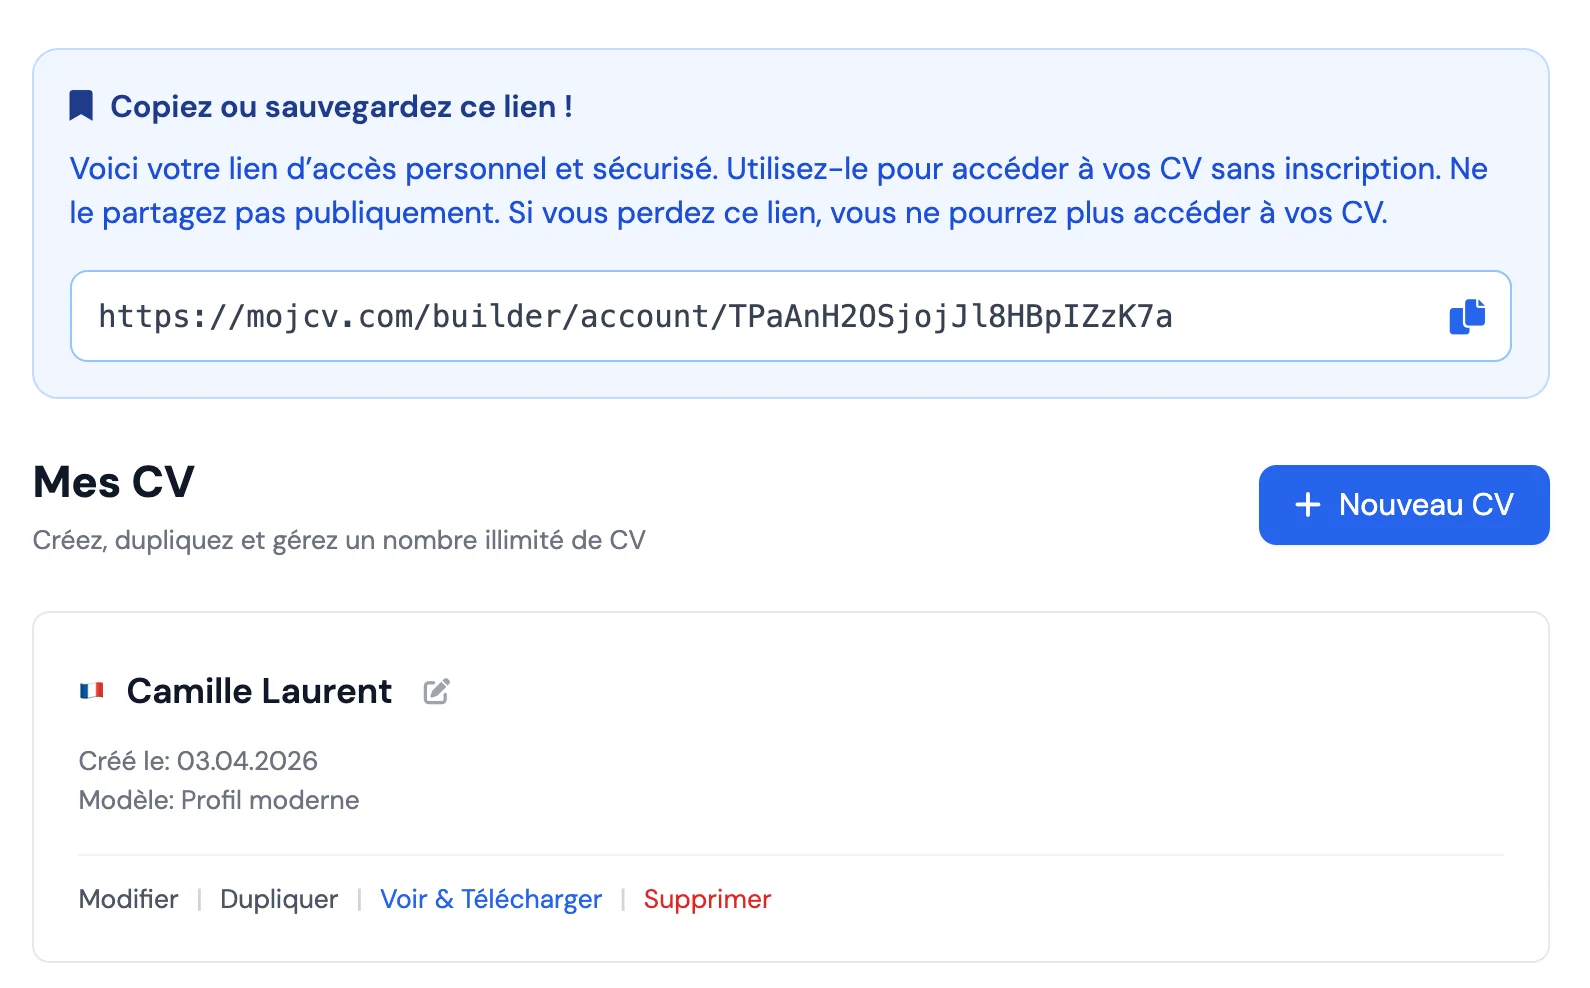Click the creation date text on the card
The width and height of the screenshot is (1590, 988).
pos(198,761)
